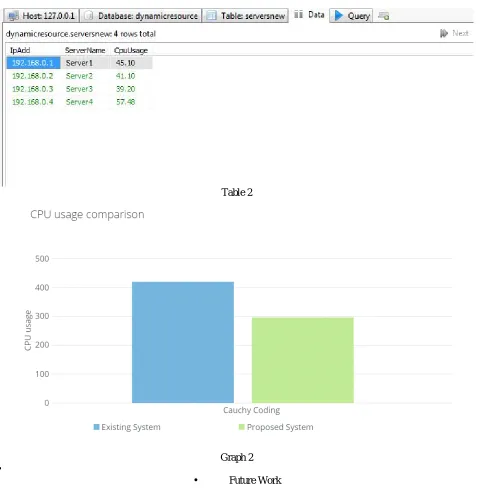Sort by ServerName column header
The image size is (480, 491).
click(85, 50)
